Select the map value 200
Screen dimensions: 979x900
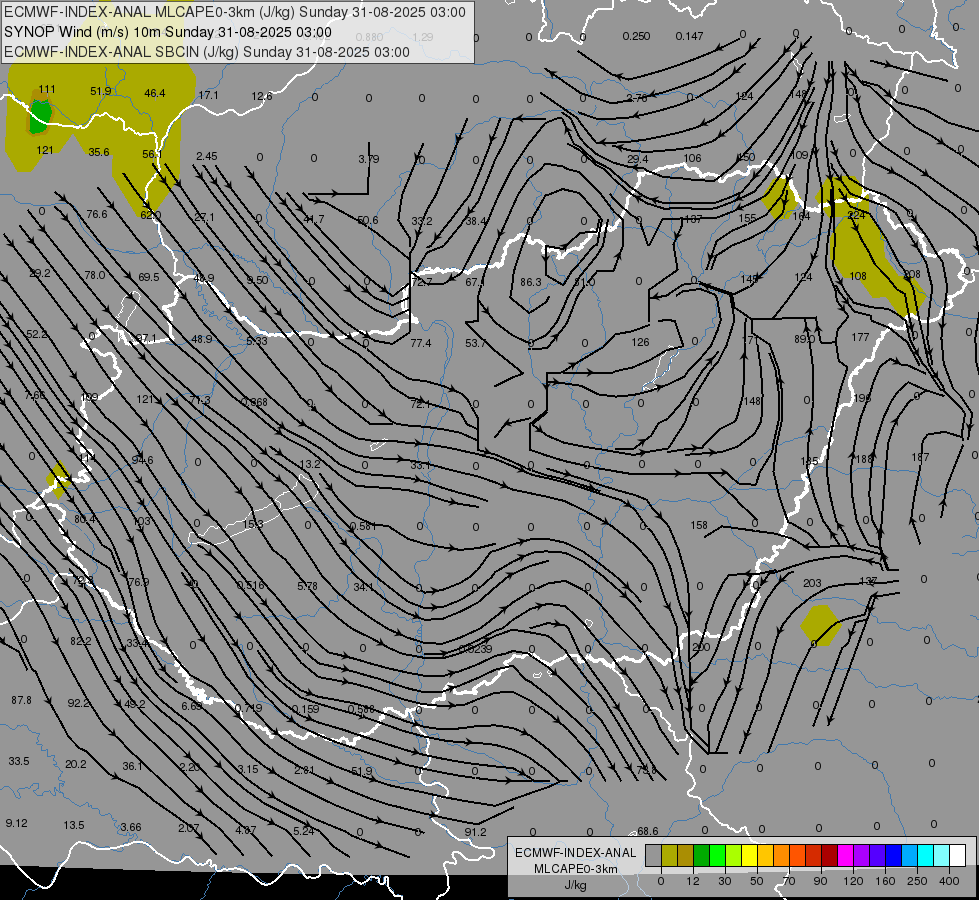pos(701,646)
